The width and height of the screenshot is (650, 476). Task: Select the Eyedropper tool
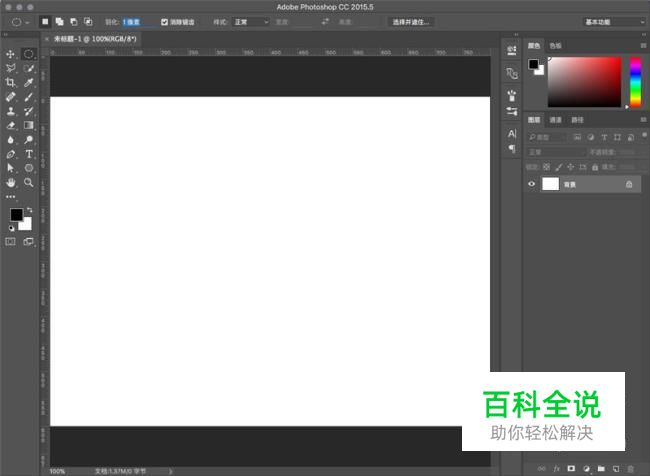[29, 83]
